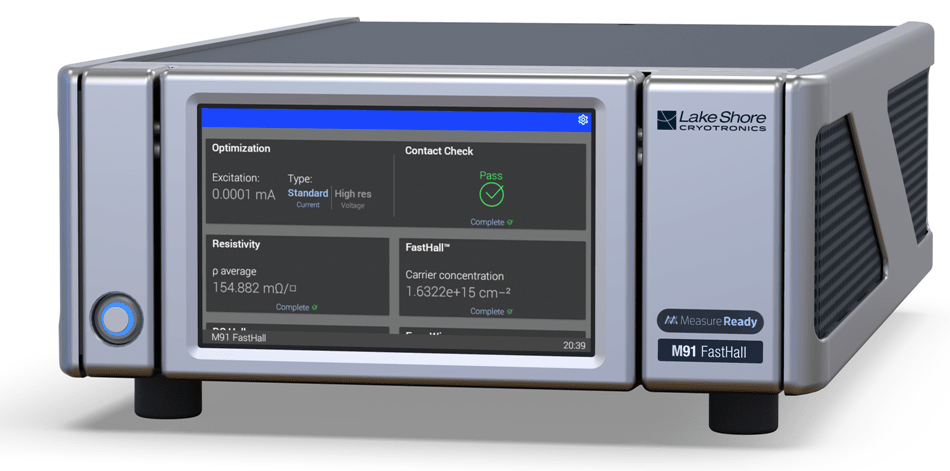
Task: Open the FastHall™ panel heading
Action: coord(427,247)
